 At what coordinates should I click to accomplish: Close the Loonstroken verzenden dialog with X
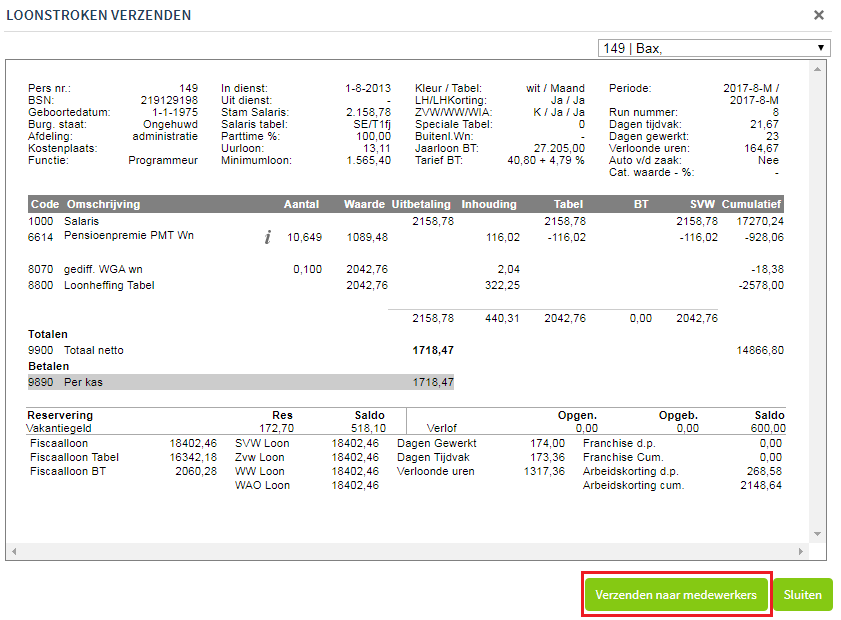[x=819, y=15]
